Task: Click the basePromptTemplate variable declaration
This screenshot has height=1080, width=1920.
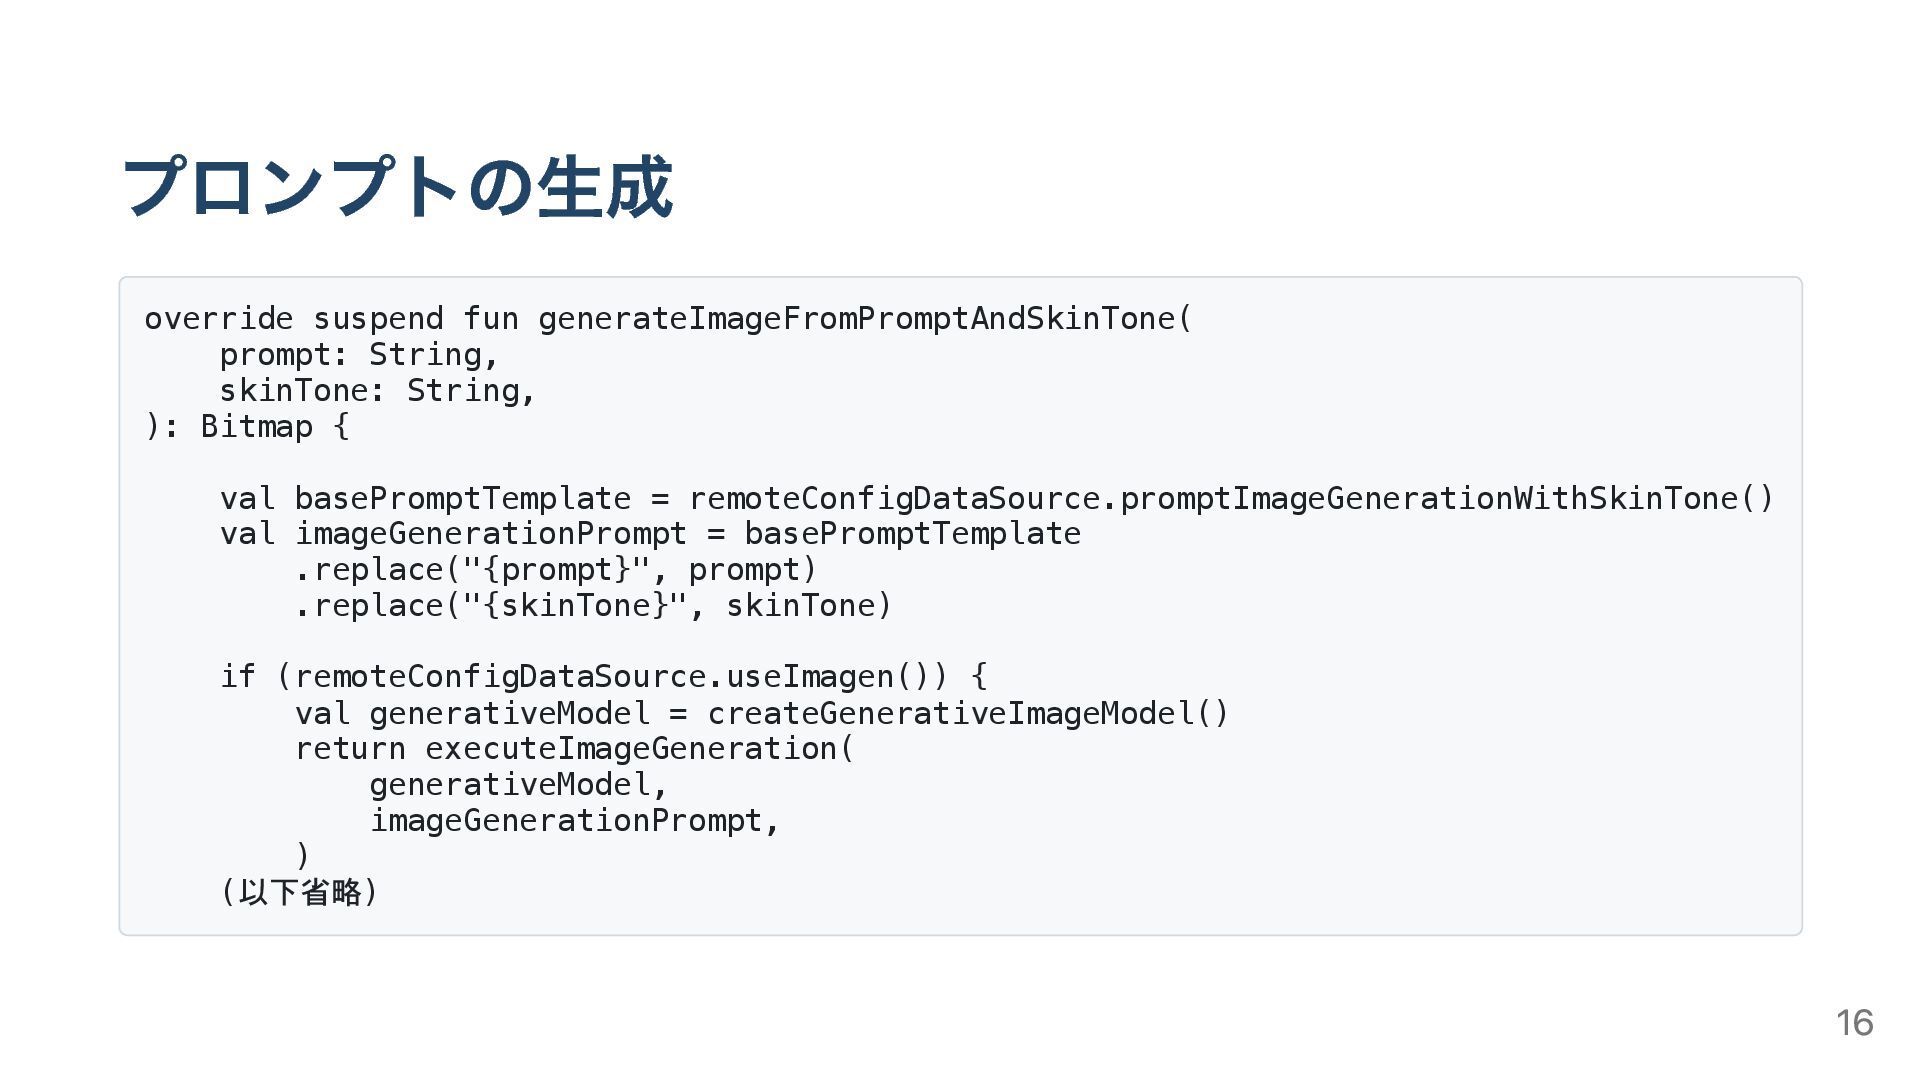Action: point(462,498)
